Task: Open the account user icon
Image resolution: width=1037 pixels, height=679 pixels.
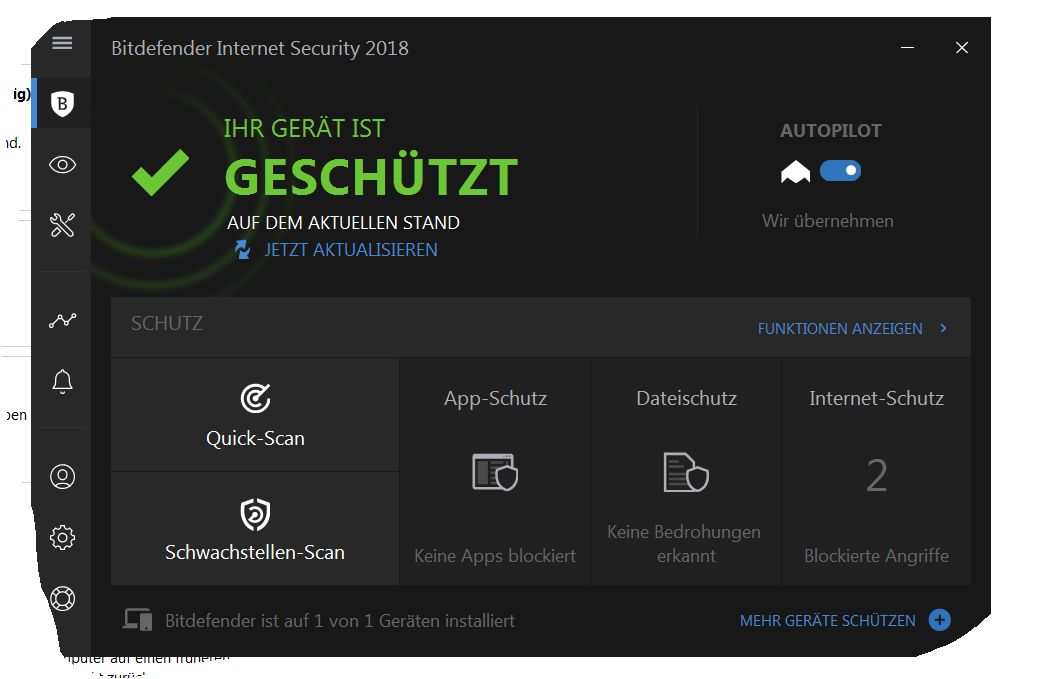Action: [x=62, y=477]
